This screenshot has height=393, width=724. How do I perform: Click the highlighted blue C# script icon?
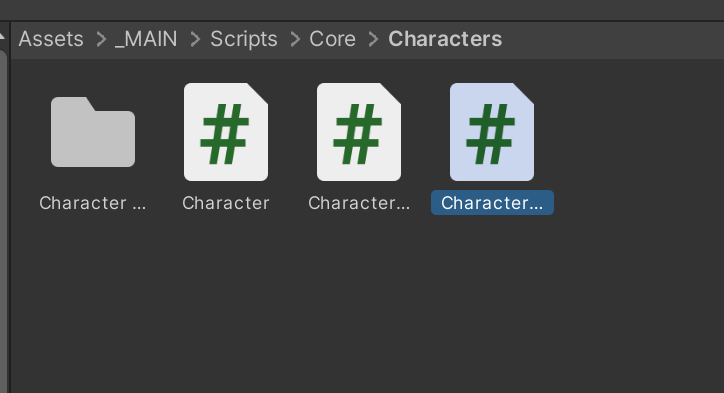coord(492,132)
